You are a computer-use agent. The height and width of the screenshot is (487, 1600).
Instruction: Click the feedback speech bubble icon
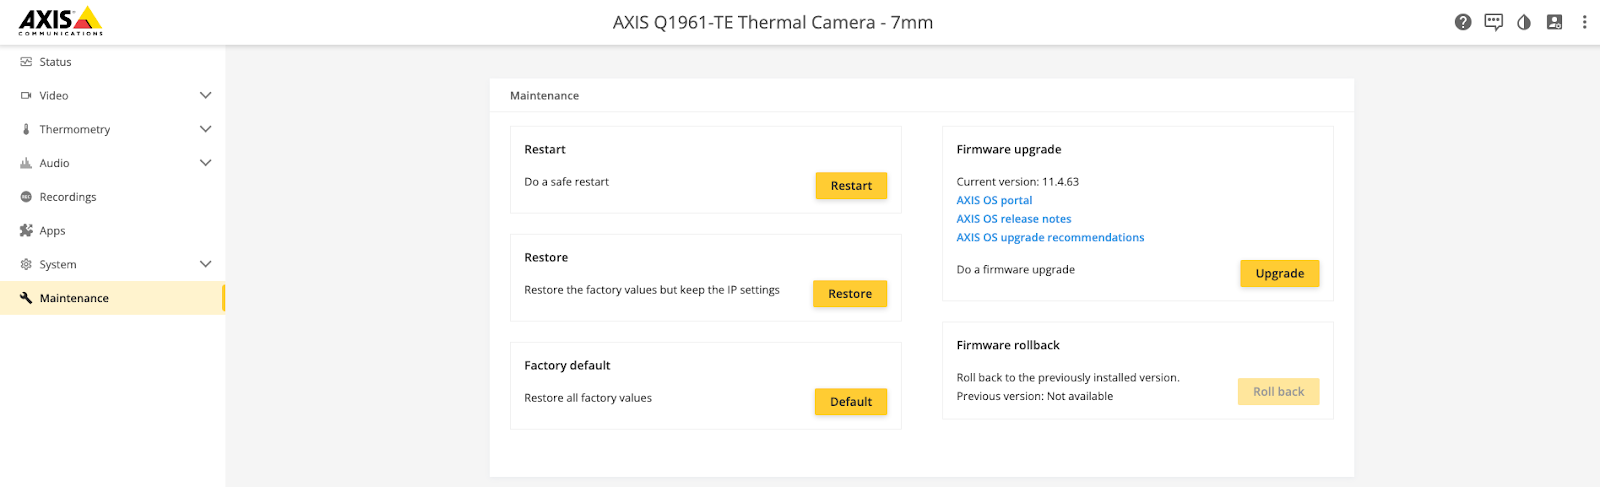[1493, 22]
